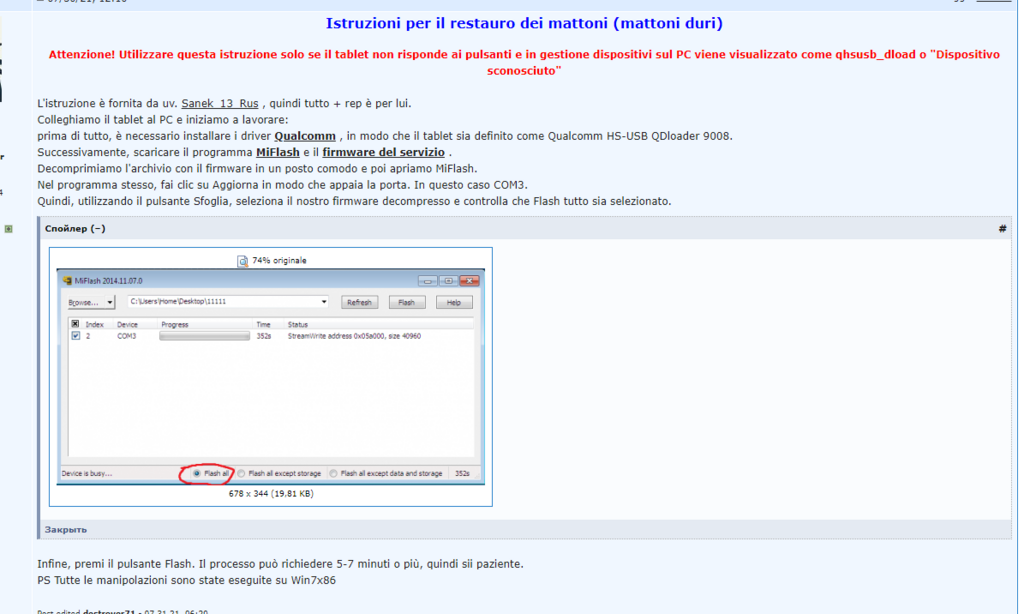Click the Help button in MiFlash

454,302
